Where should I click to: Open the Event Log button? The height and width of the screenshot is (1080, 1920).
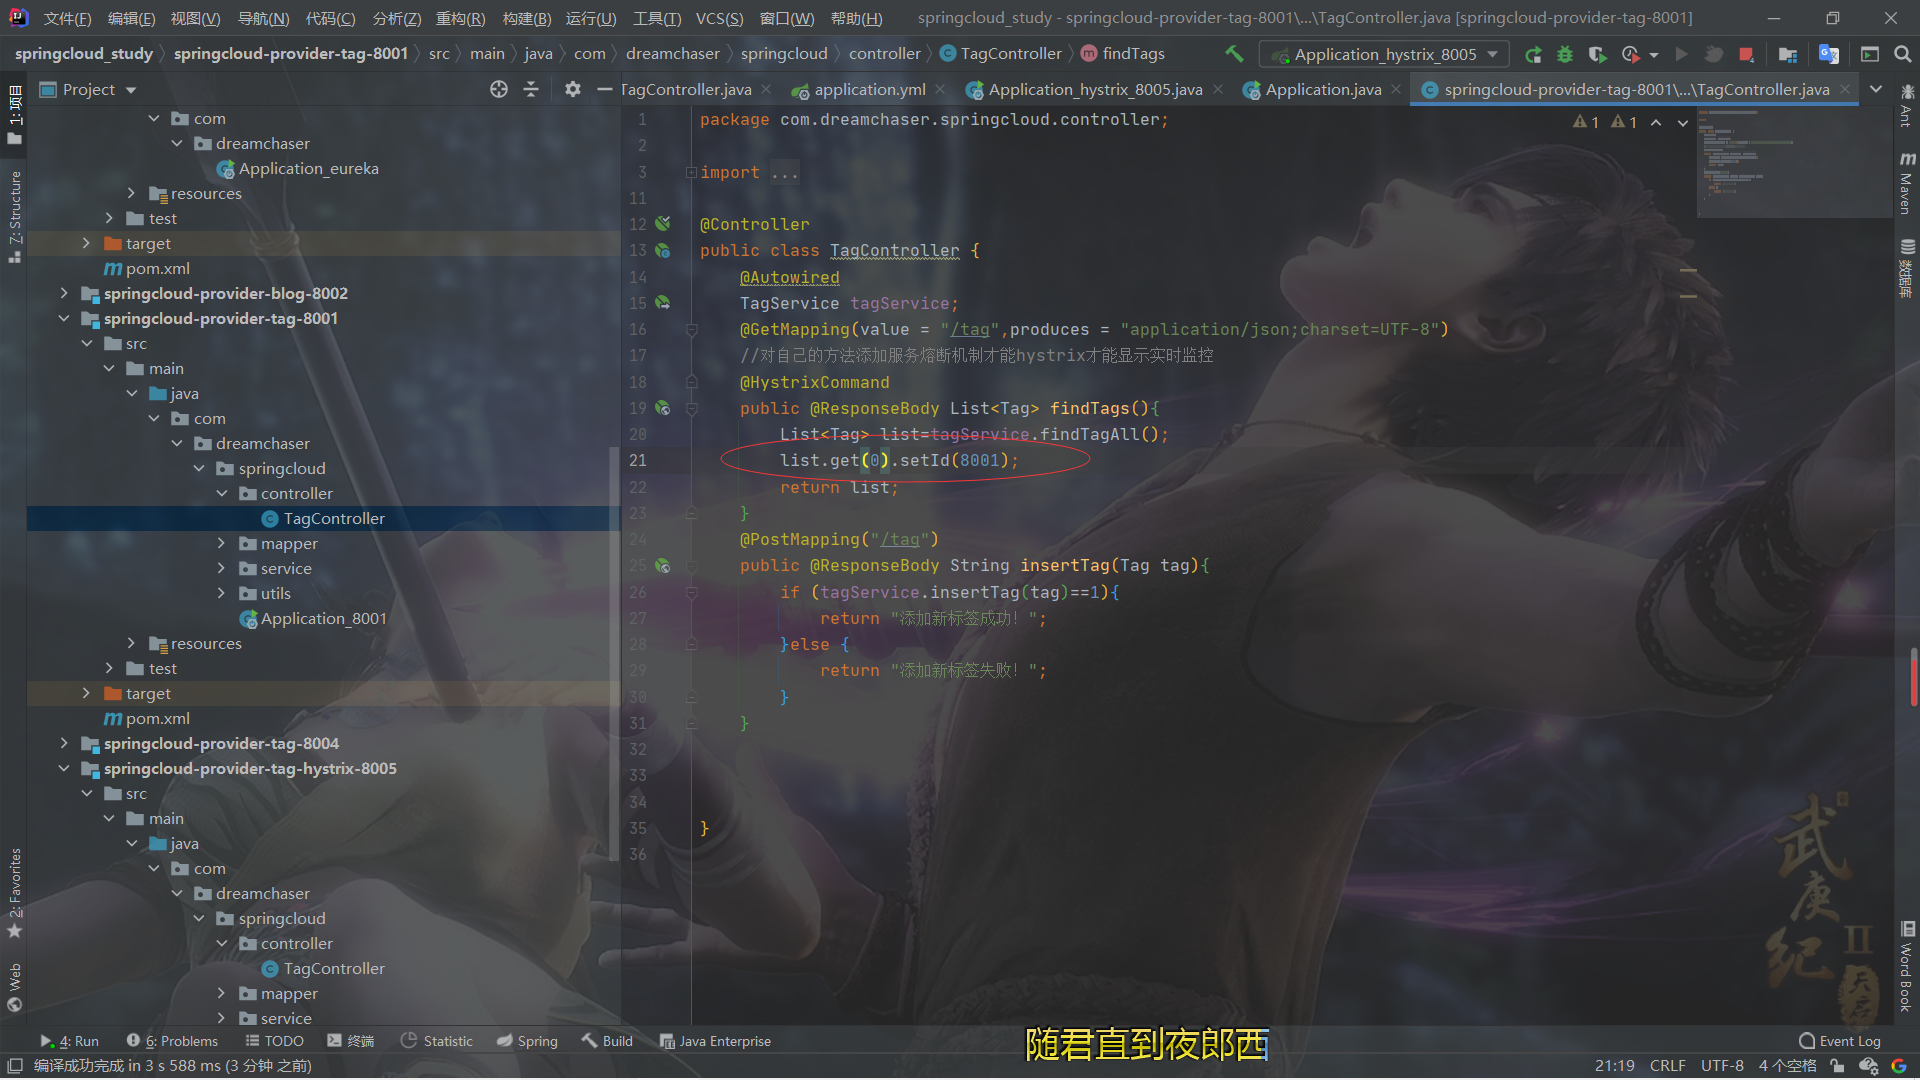pyautogui.click(x=1839, y=1041)
